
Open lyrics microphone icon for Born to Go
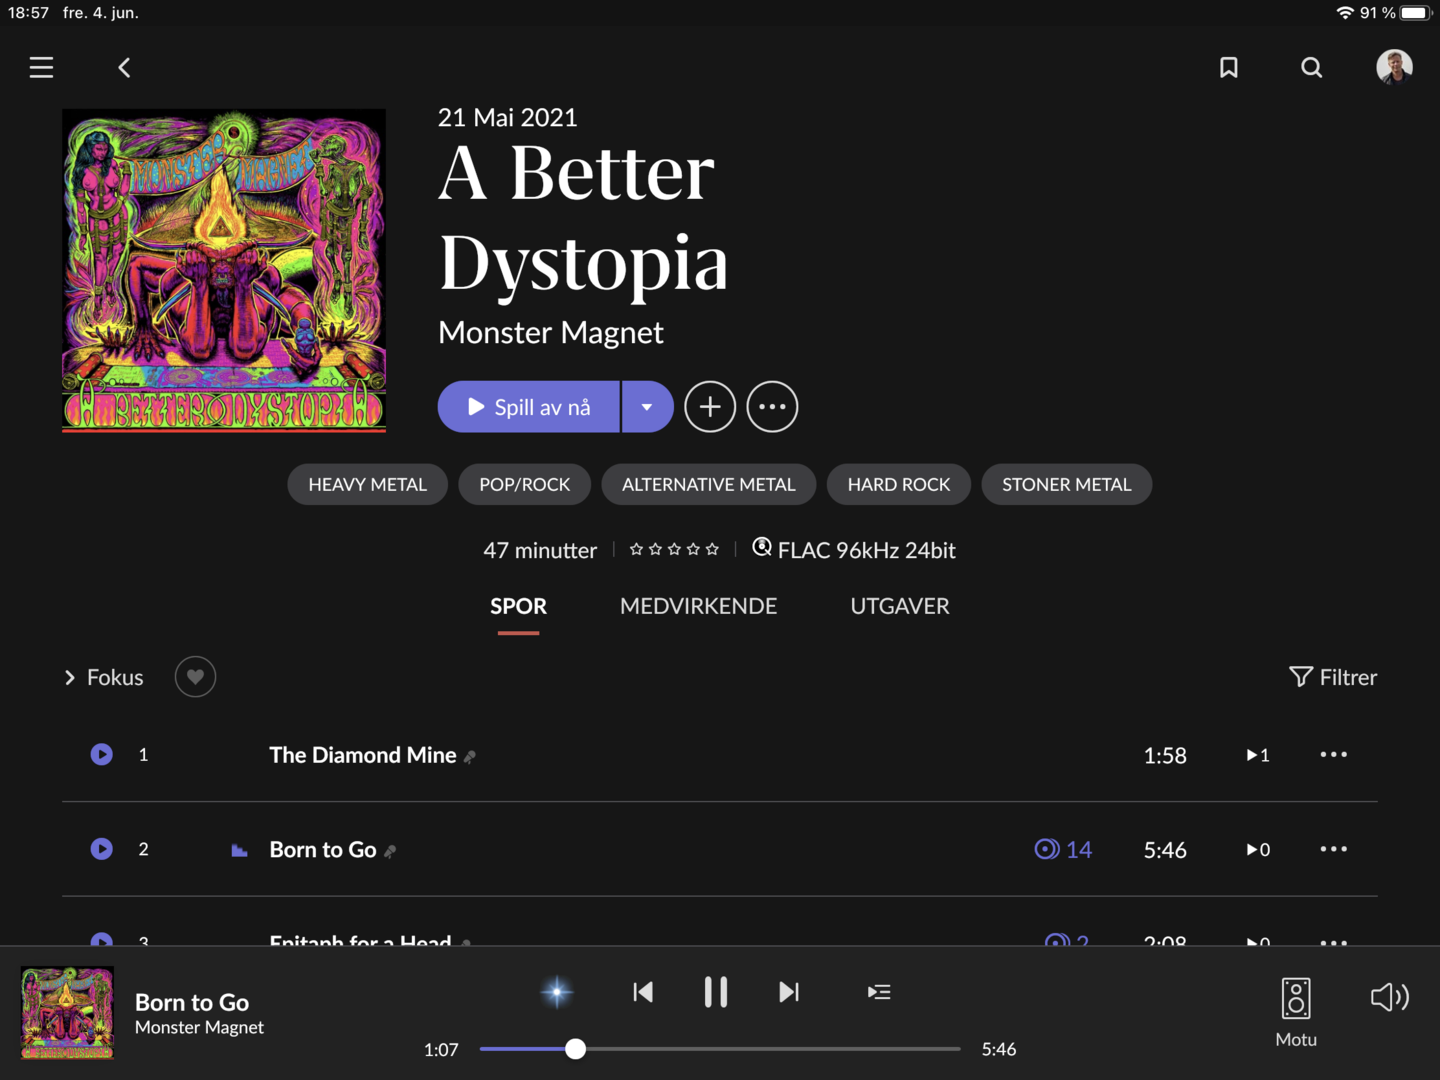[390, 851]
